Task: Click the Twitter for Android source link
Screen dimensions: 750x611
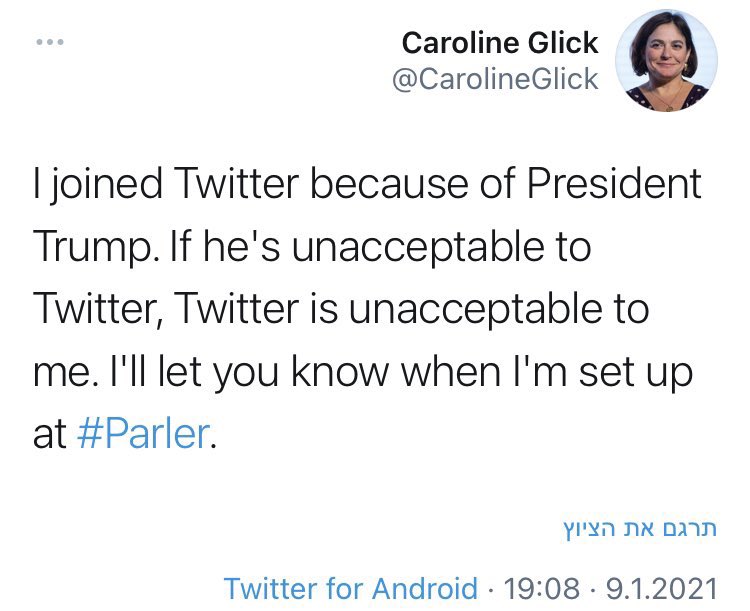Action: tap(350, 588)
